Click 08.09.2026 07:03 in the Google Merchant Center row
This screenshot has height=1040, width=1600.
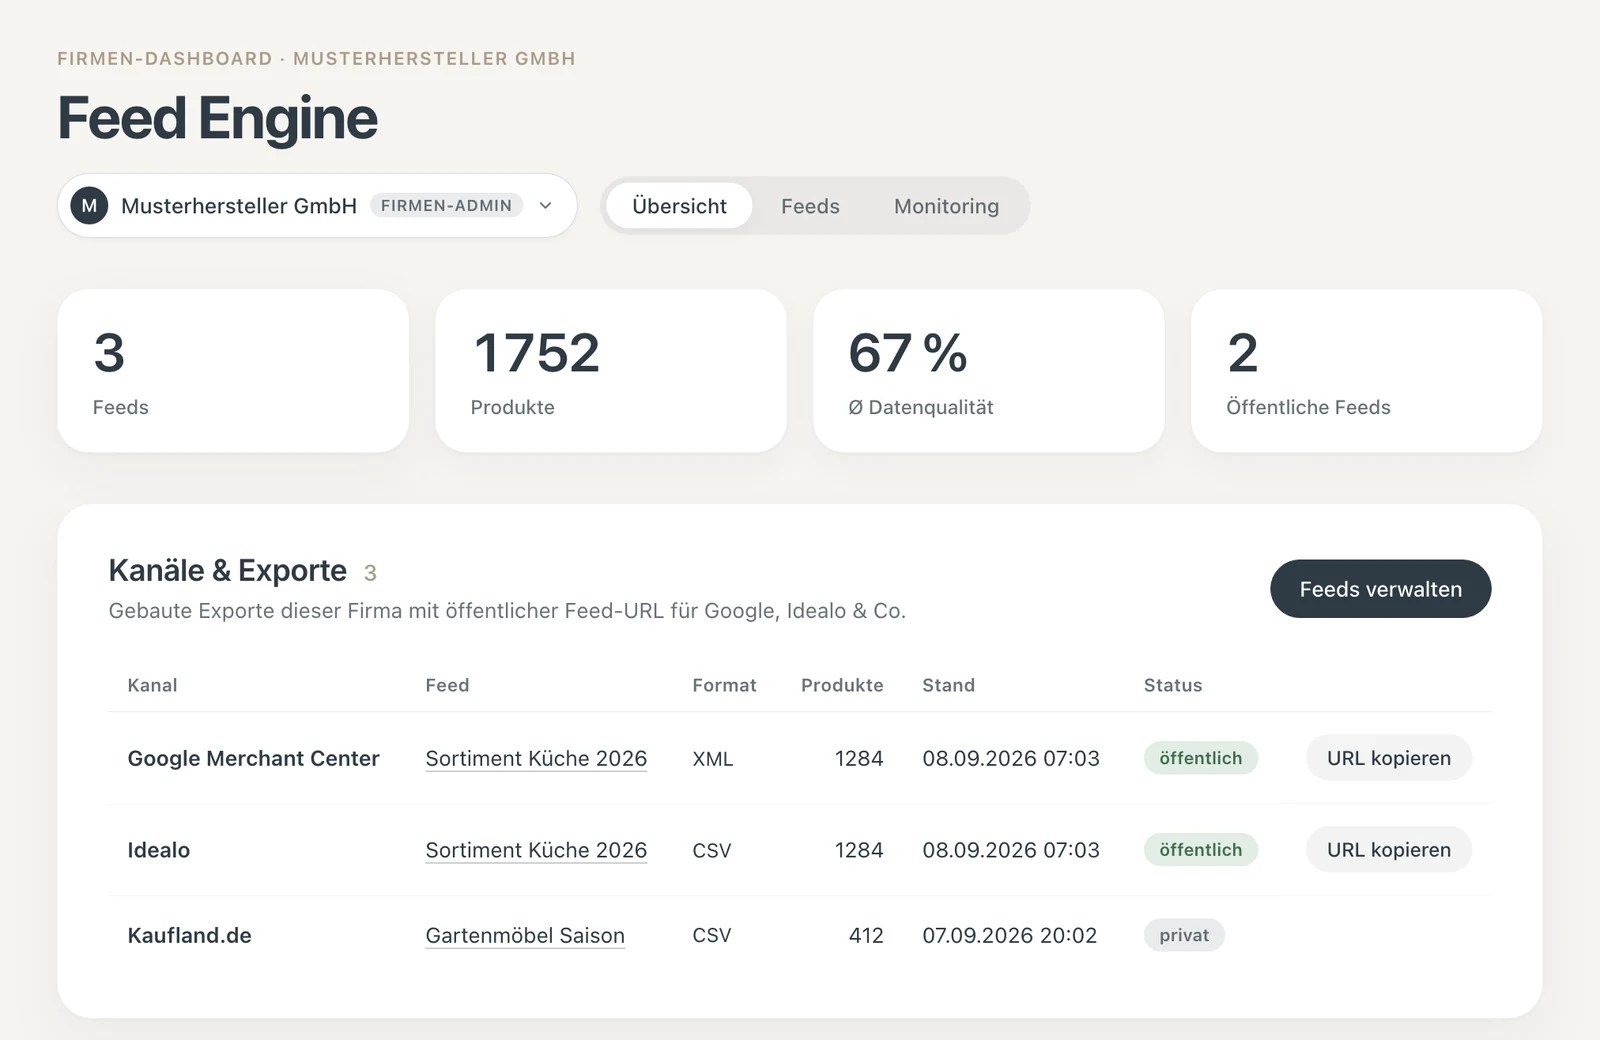(1011, 759)
